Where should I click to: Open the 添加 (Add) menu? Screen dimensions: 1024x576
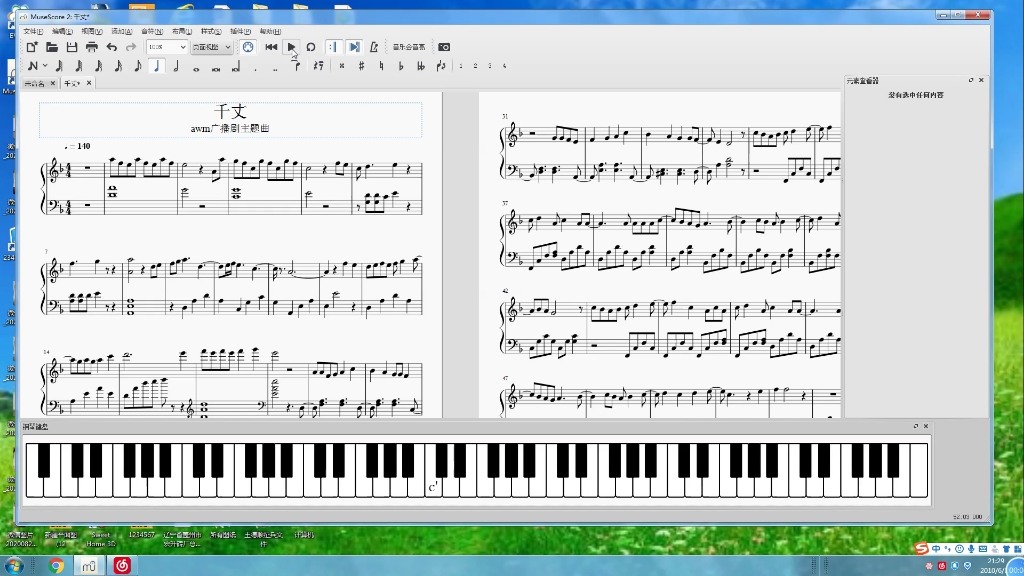click(x=121, y=31)
